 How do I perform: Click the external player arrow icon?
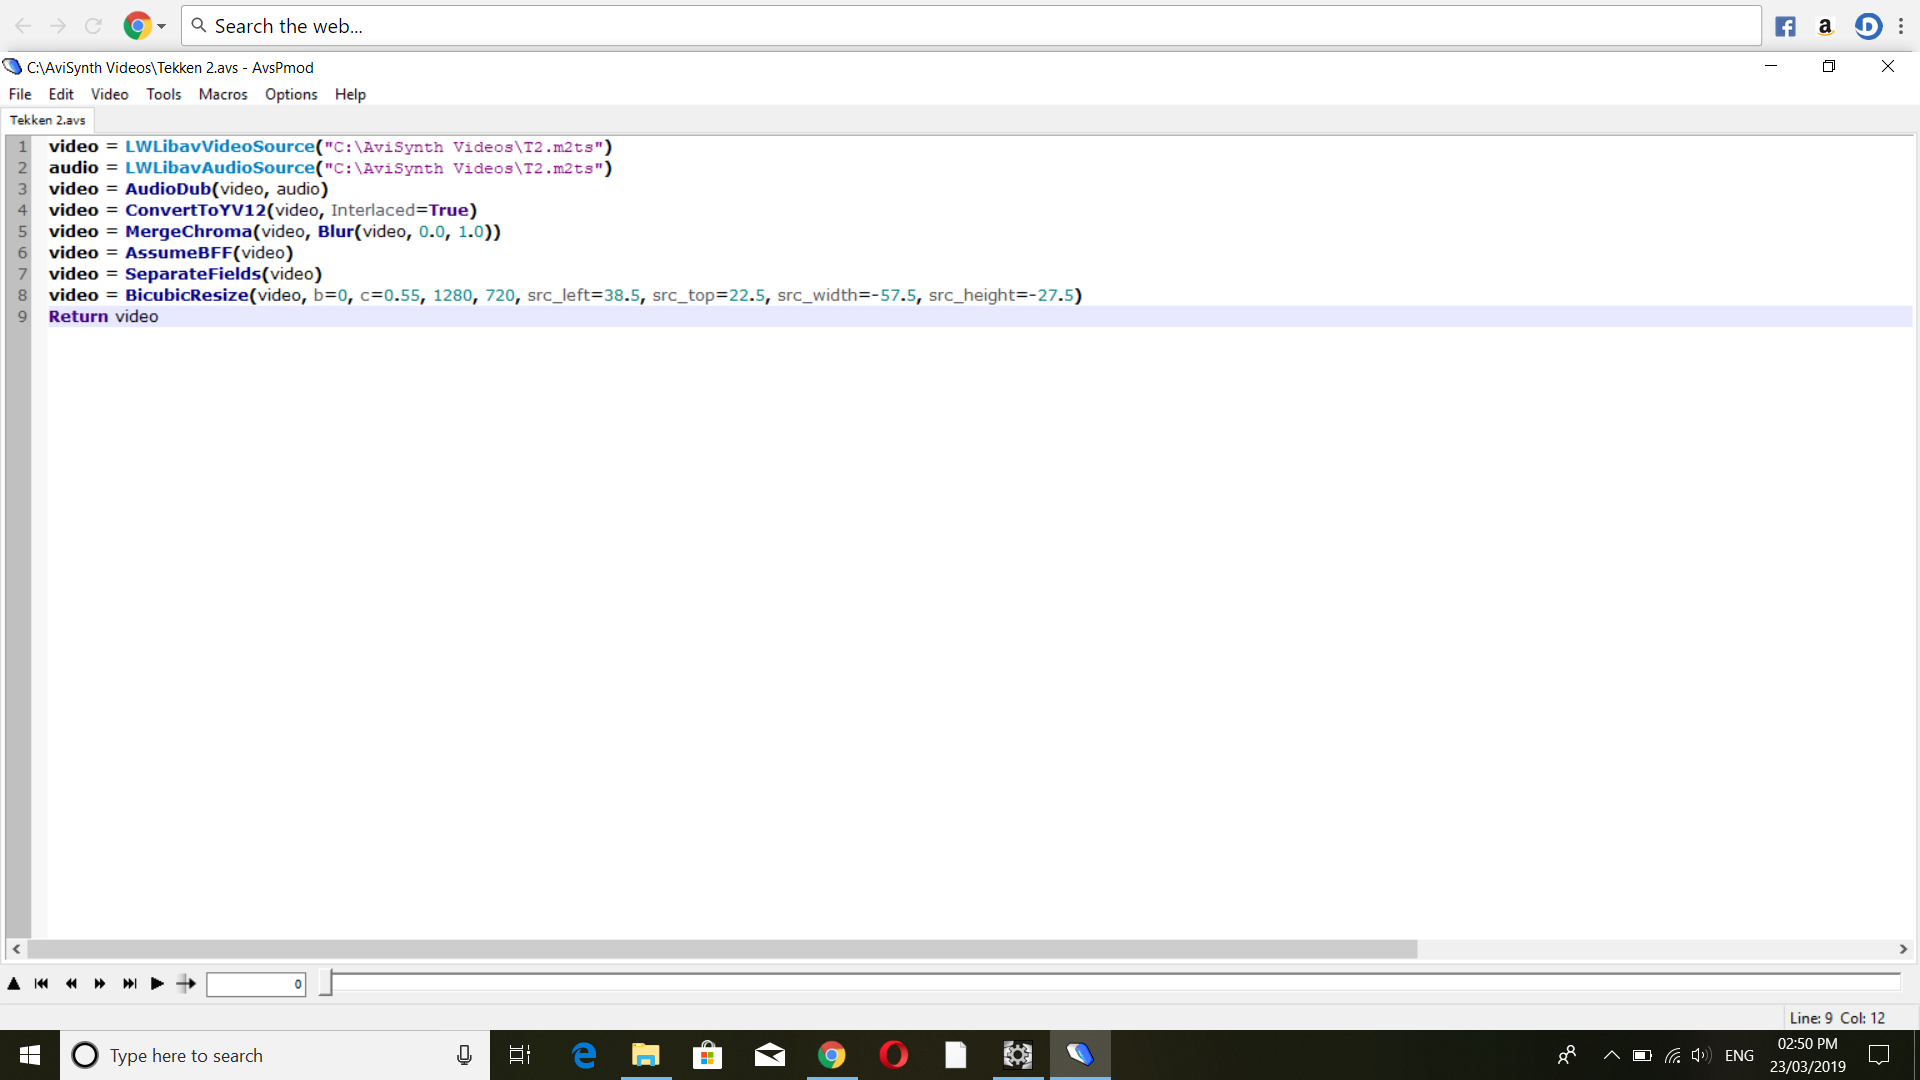pos(186,984)
